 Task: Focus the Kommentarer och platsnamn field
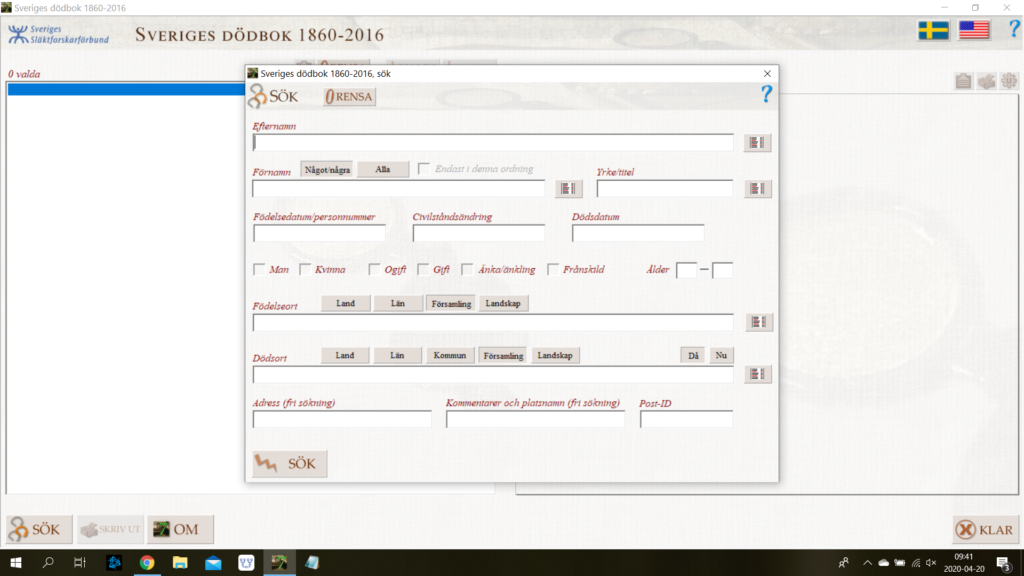click(536, 419)
